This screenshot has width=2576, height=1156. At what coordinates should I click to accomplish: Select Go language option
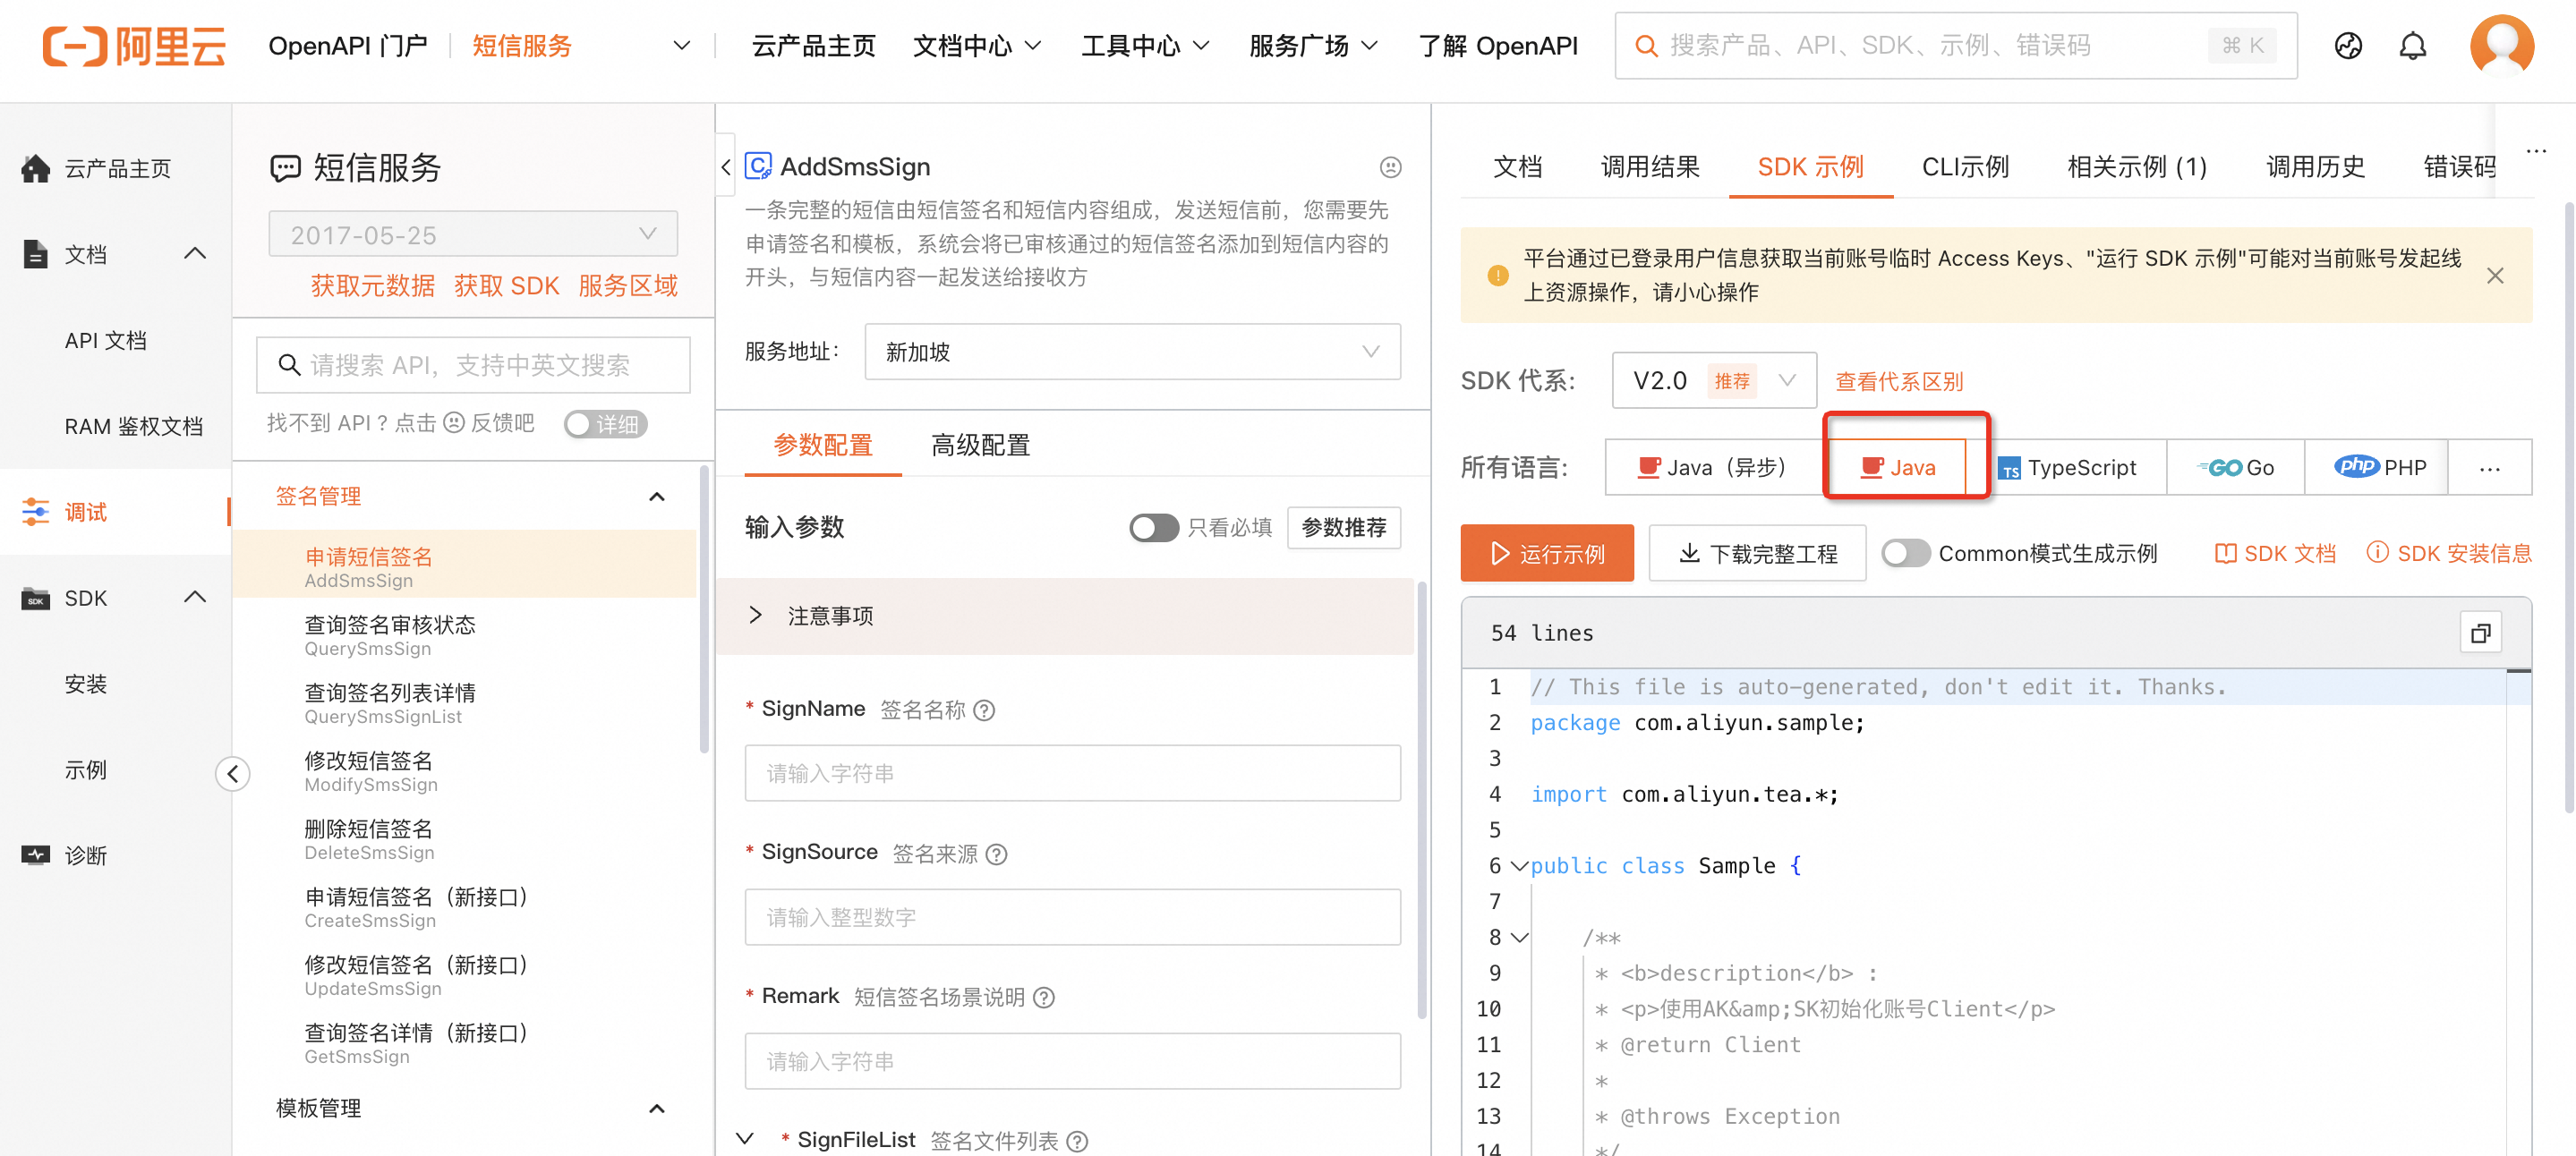(x=2235, y=467)
